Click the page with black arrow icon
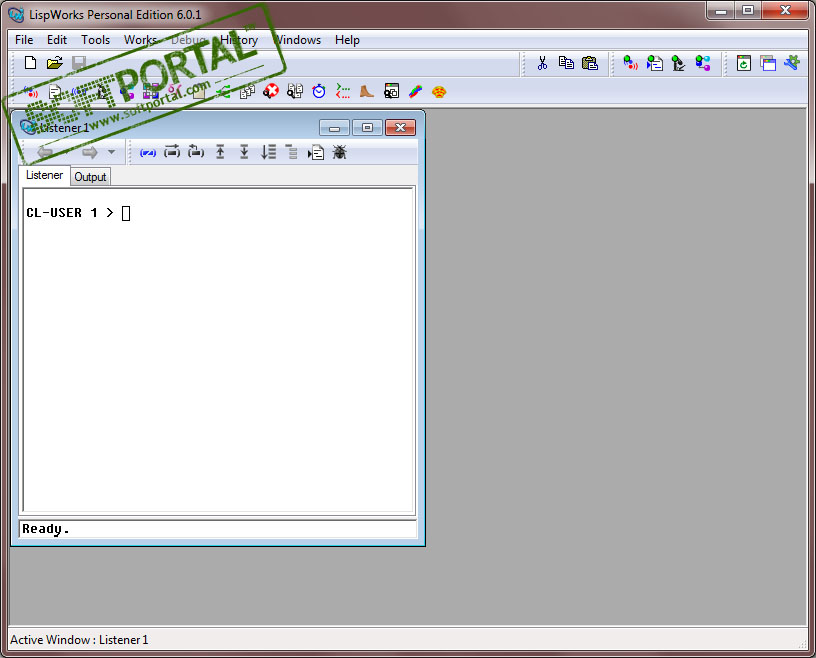Image resolution: width=816 pixels, height=658 pixels. (x=316, y=153)
